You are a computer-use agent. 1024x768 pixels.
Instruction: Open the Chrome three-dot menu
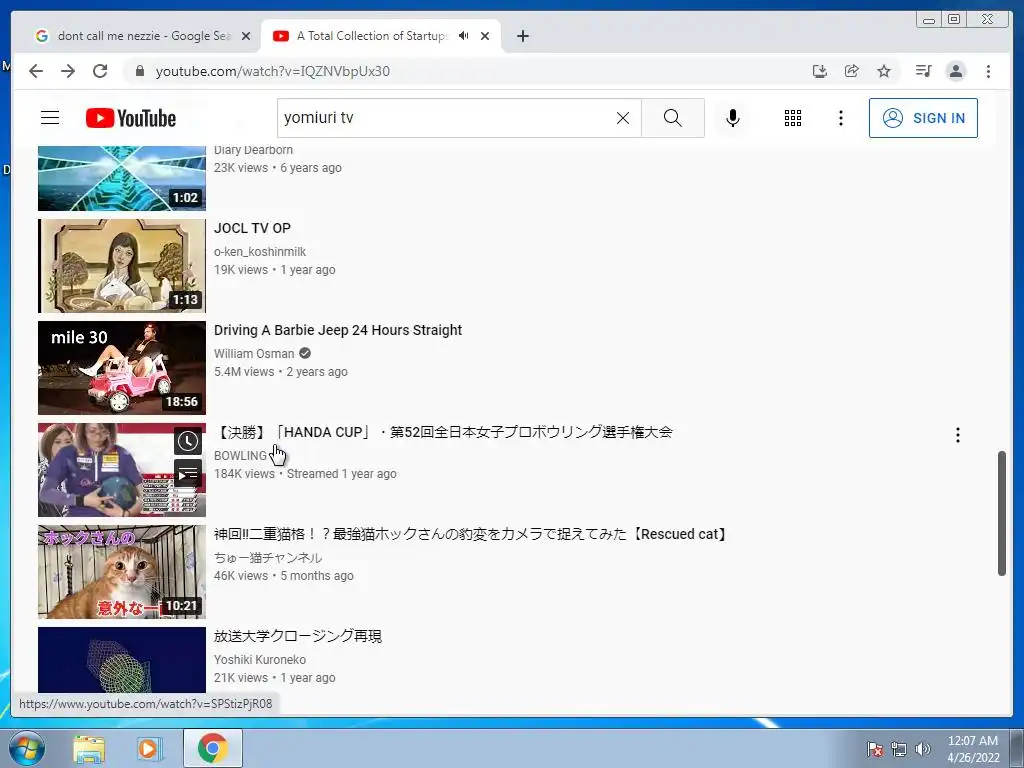tap(988, 71)
